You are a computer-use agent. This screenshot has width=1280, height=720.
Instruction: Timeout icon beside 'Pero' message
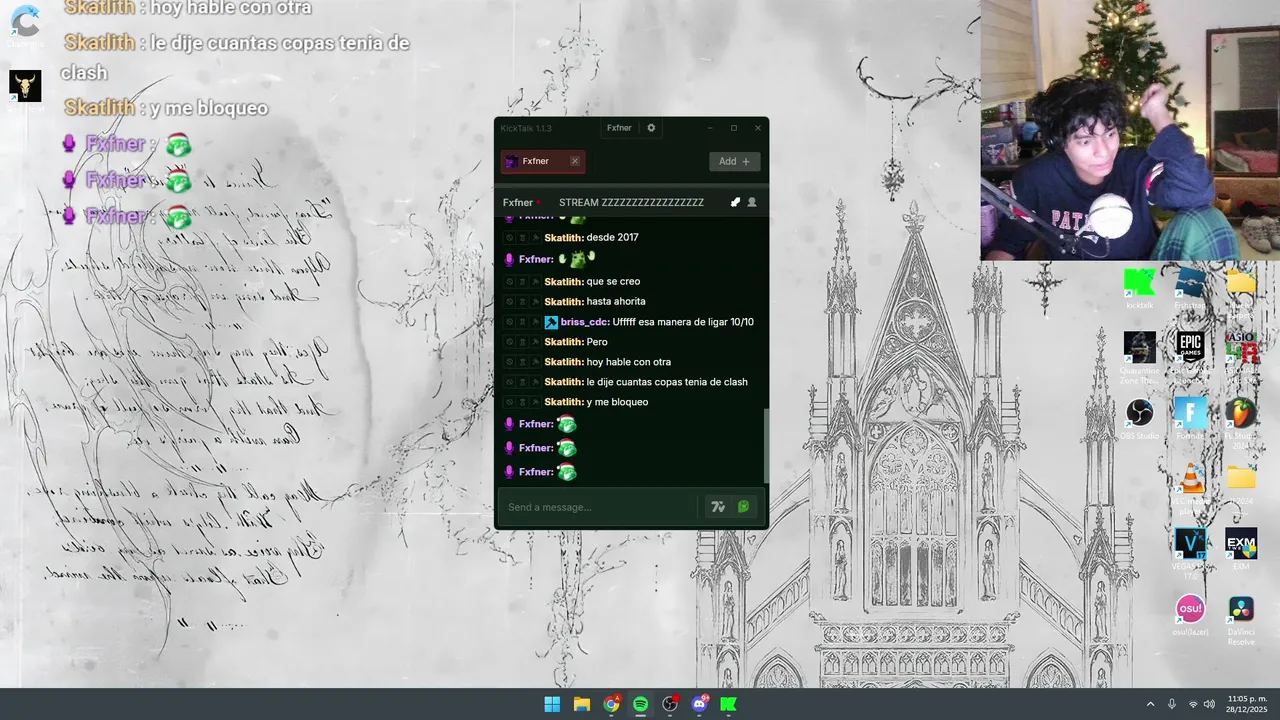tap(522, 342)
